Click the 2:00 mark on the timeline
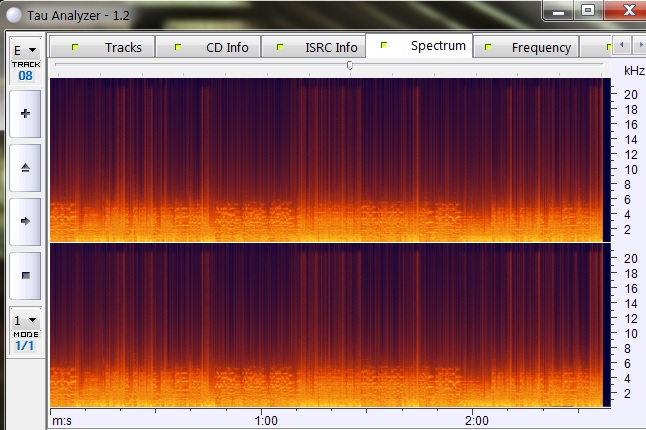 pos(477,420)
